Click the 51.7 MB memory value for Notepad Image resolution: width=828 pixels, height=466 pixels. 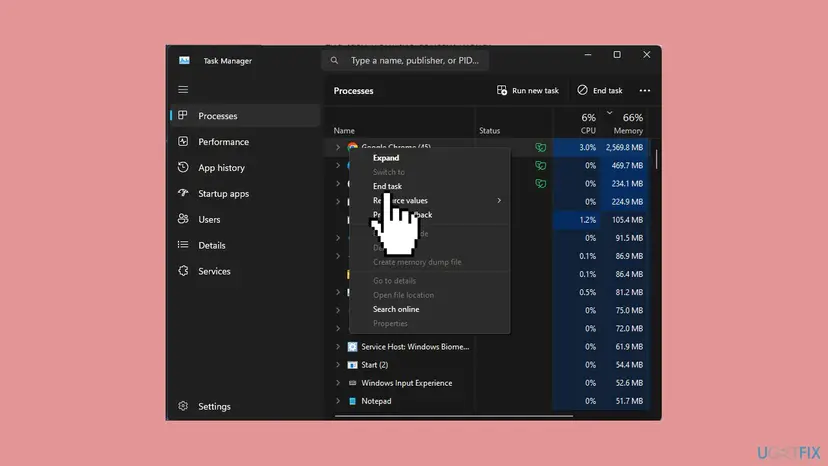[629, 401]
